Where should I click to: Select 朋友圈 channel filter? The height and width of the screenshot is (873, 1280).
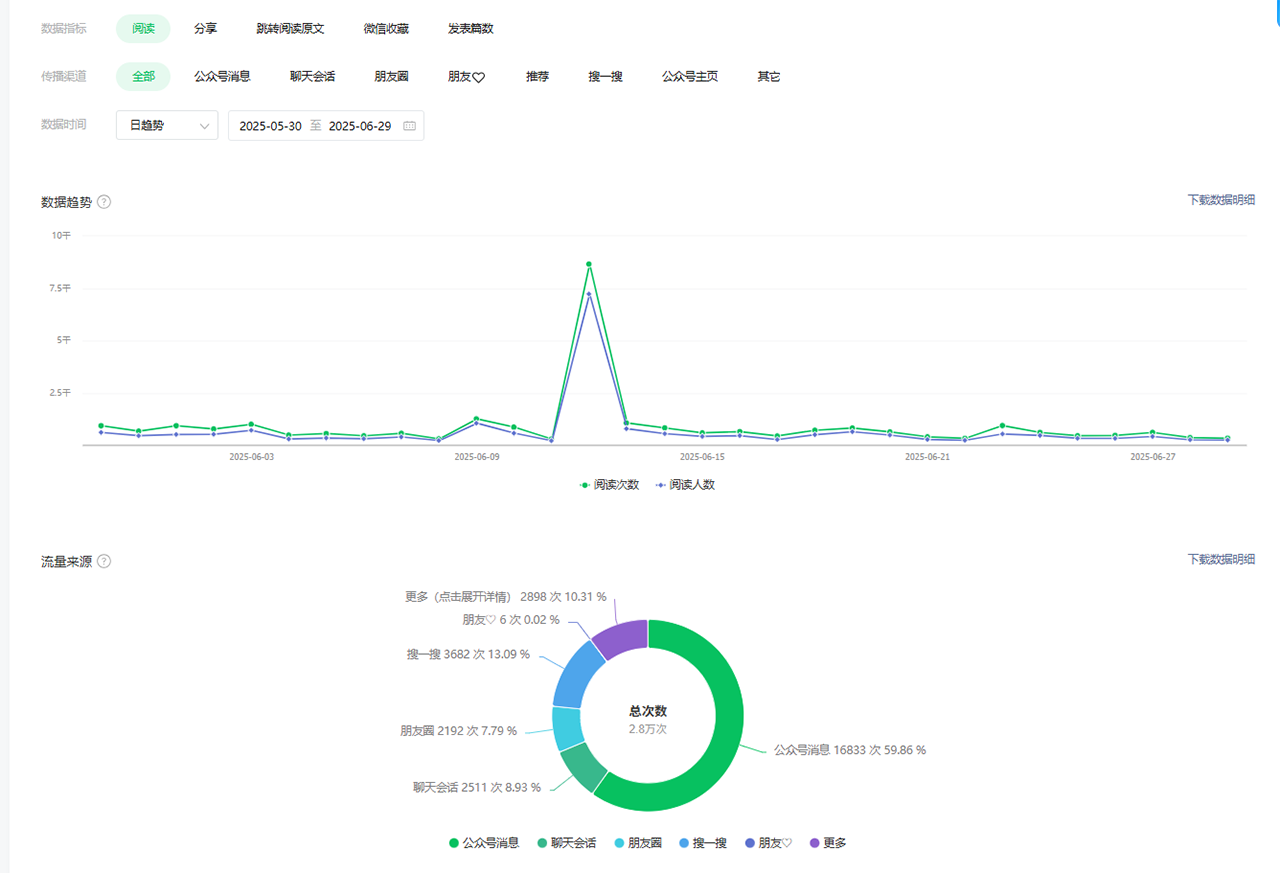pyautogui.click(x=391, y=76)
